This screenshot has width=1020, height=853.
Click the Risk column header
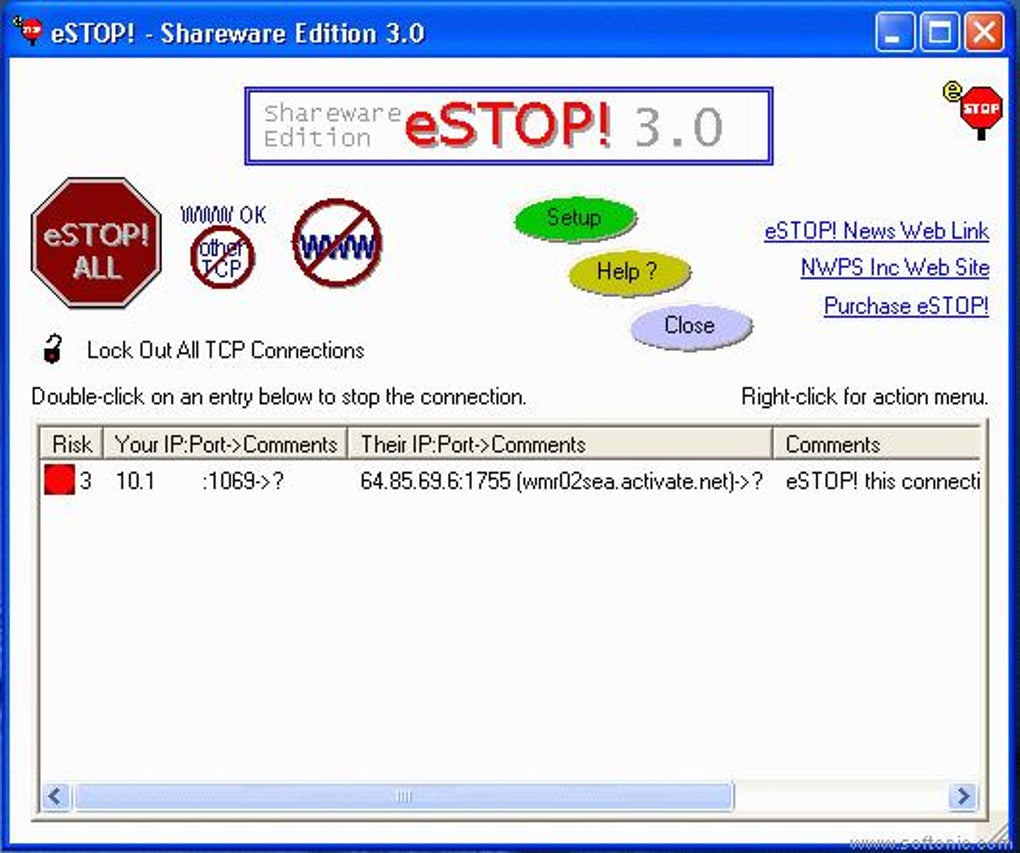pyautogui.click(x=69, y=444)
